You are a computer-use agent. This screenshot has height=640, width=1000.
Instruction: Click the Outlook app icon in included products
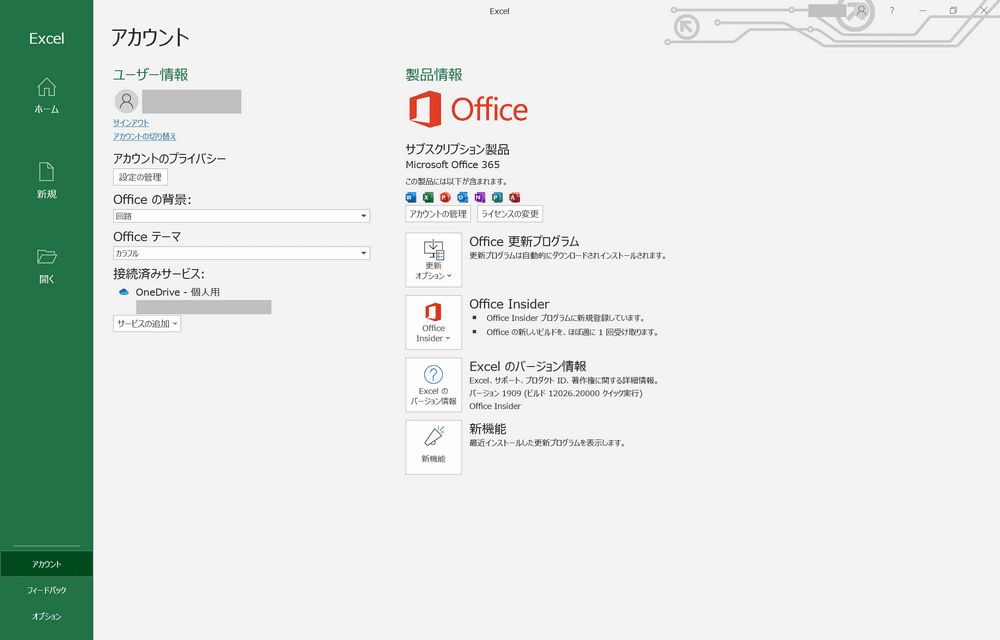[x=462, y=198]
